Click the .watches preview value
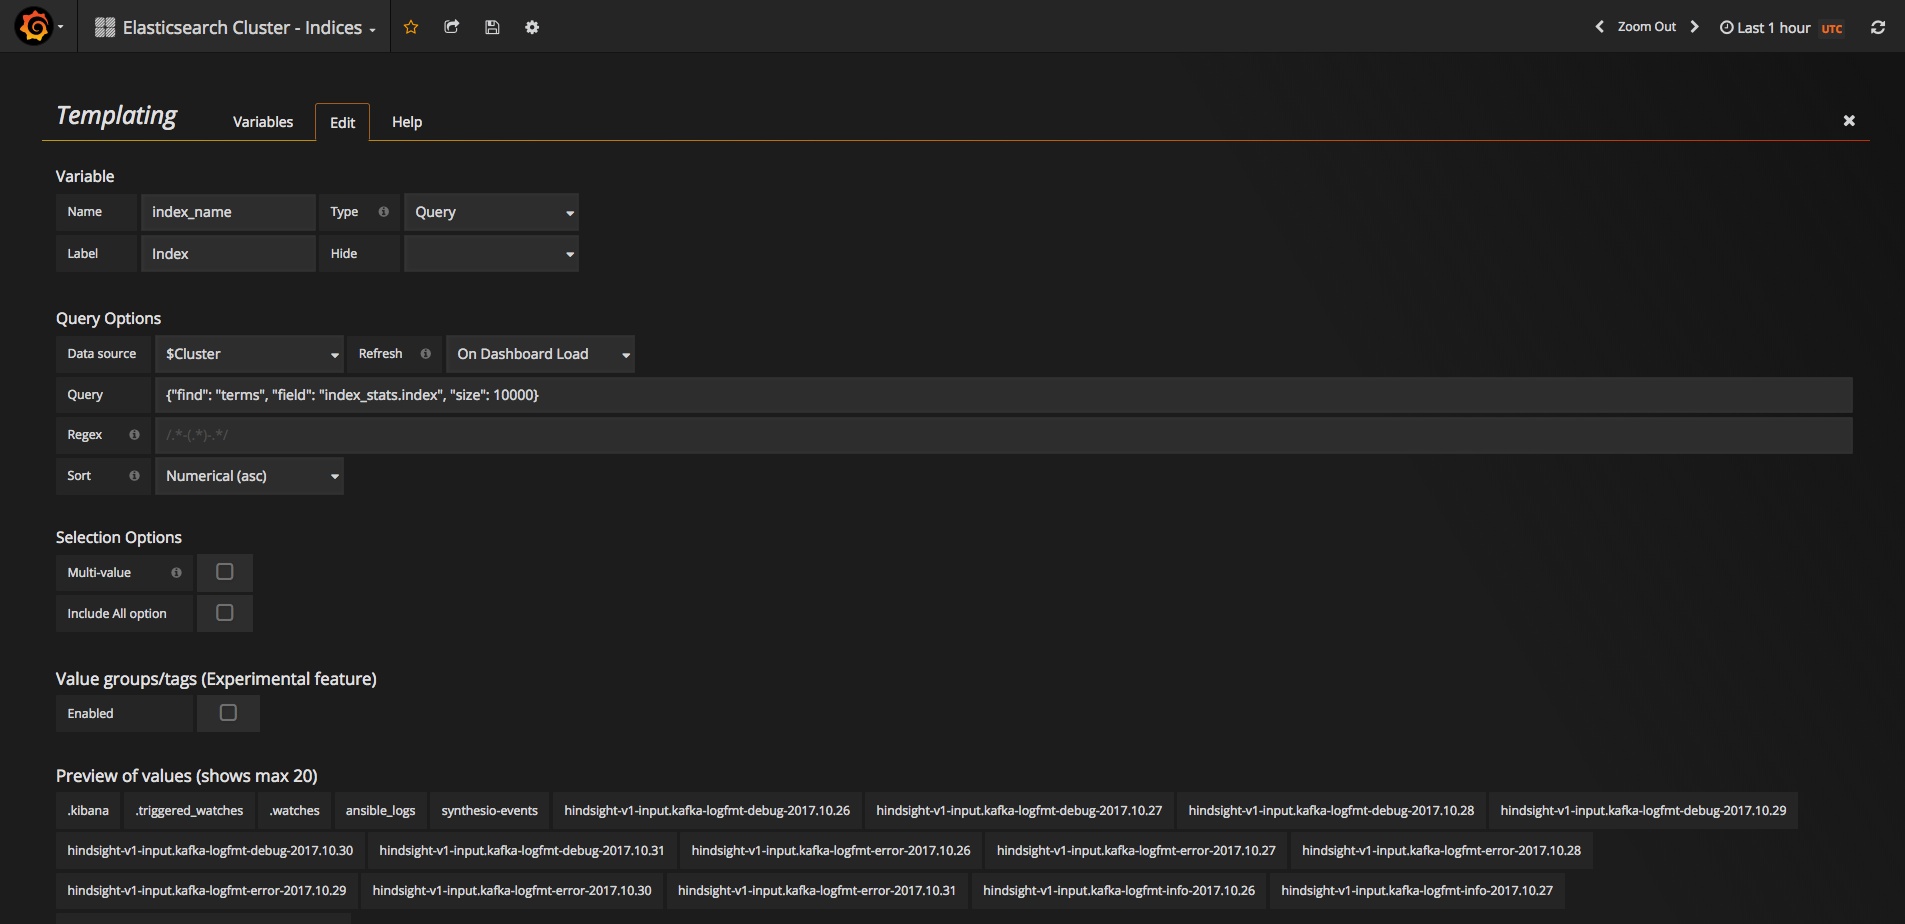Image resolution: width=1905 pixels, height=924 pixels. click(x=294, y=811)
